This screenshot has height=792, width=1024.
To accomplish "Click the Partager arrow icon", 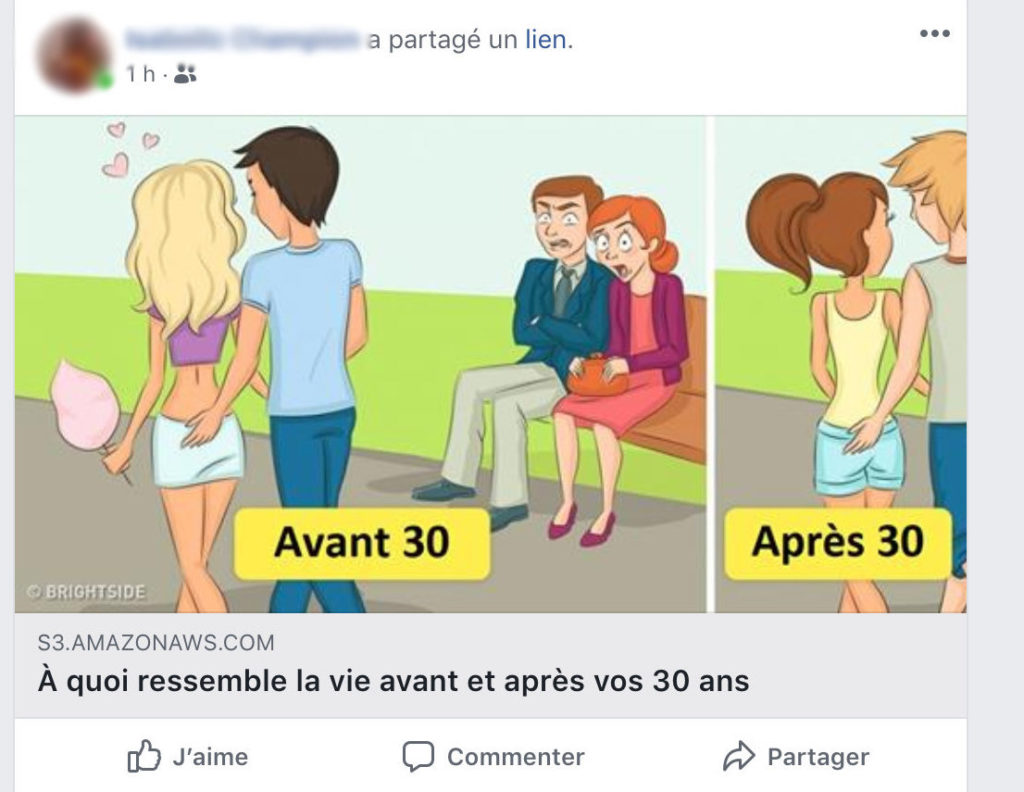I will click(738, 757).
